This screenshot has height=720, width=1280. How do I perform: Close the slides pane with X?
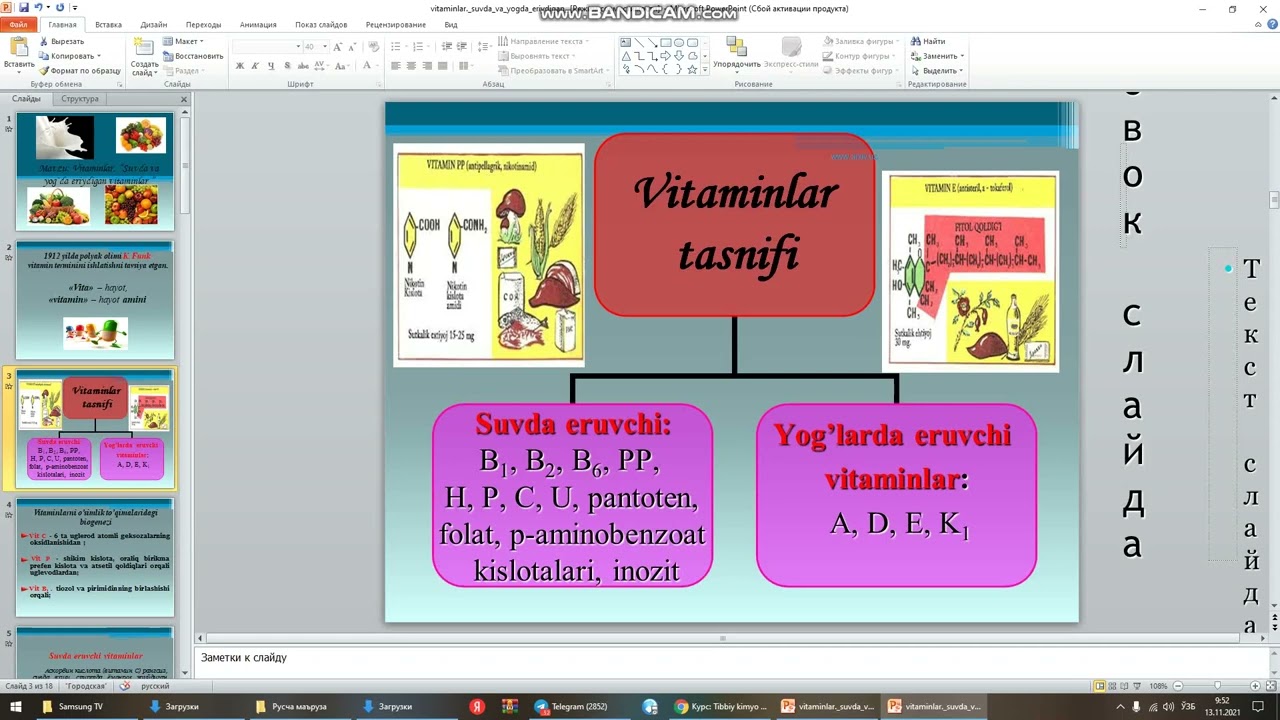click(183, 99)
